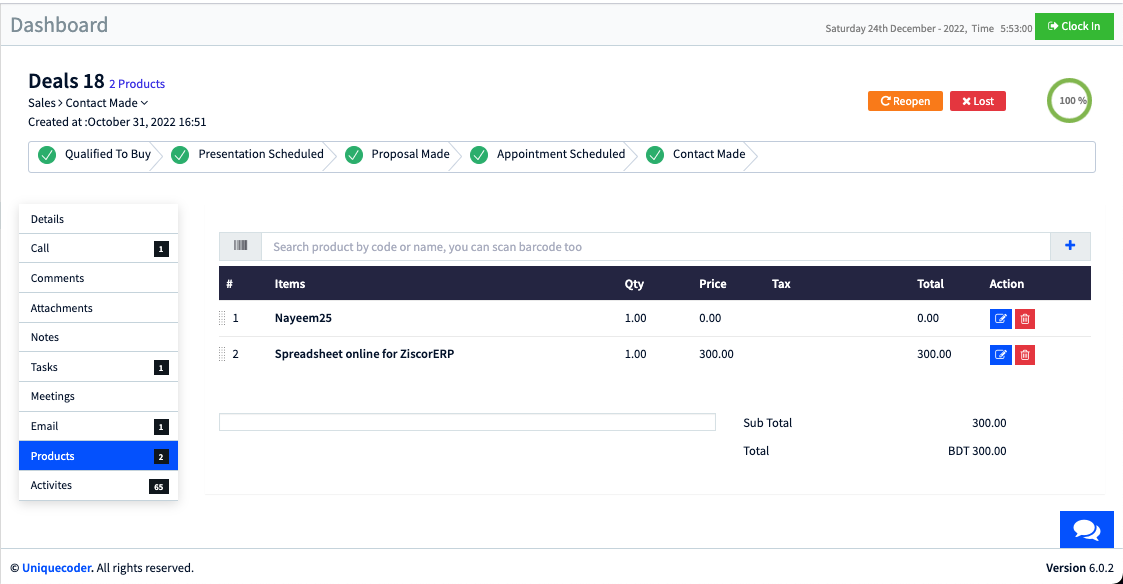Click the barcode scan icon
This screenshot has width=1123, height=584.
point(240,246)
